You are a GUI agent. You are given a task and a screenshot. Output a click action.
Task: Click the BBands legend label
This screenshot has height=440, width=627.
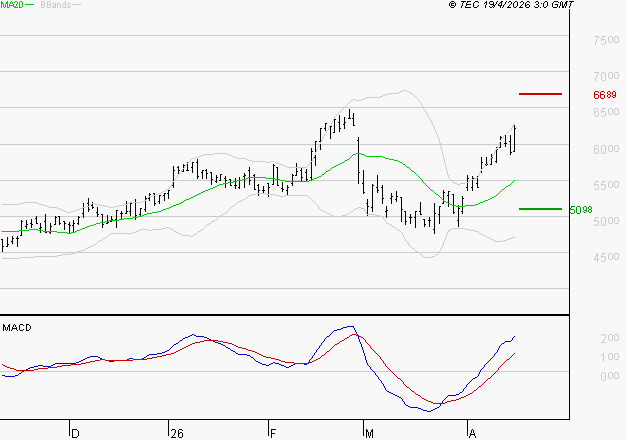pyautogui.click(x=56, y=5)
